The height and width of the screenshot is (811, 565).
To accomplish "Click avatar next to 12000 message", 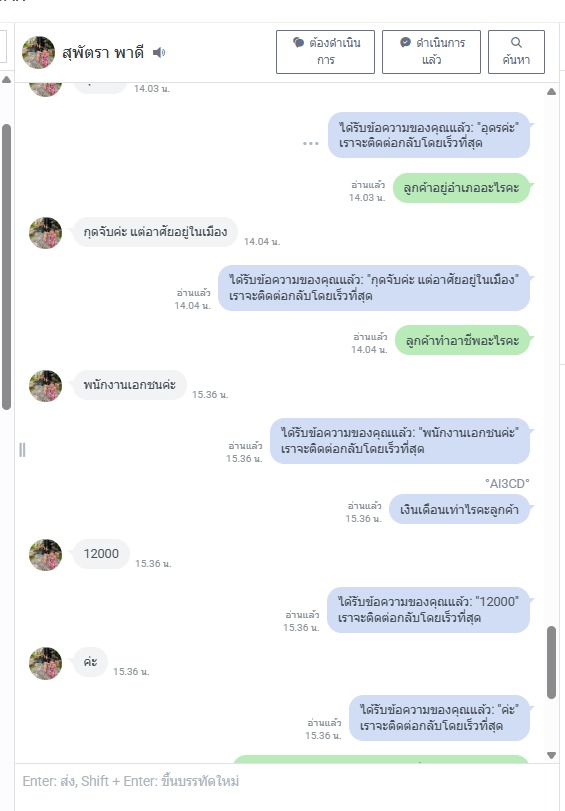I will [x=46, y=555].
